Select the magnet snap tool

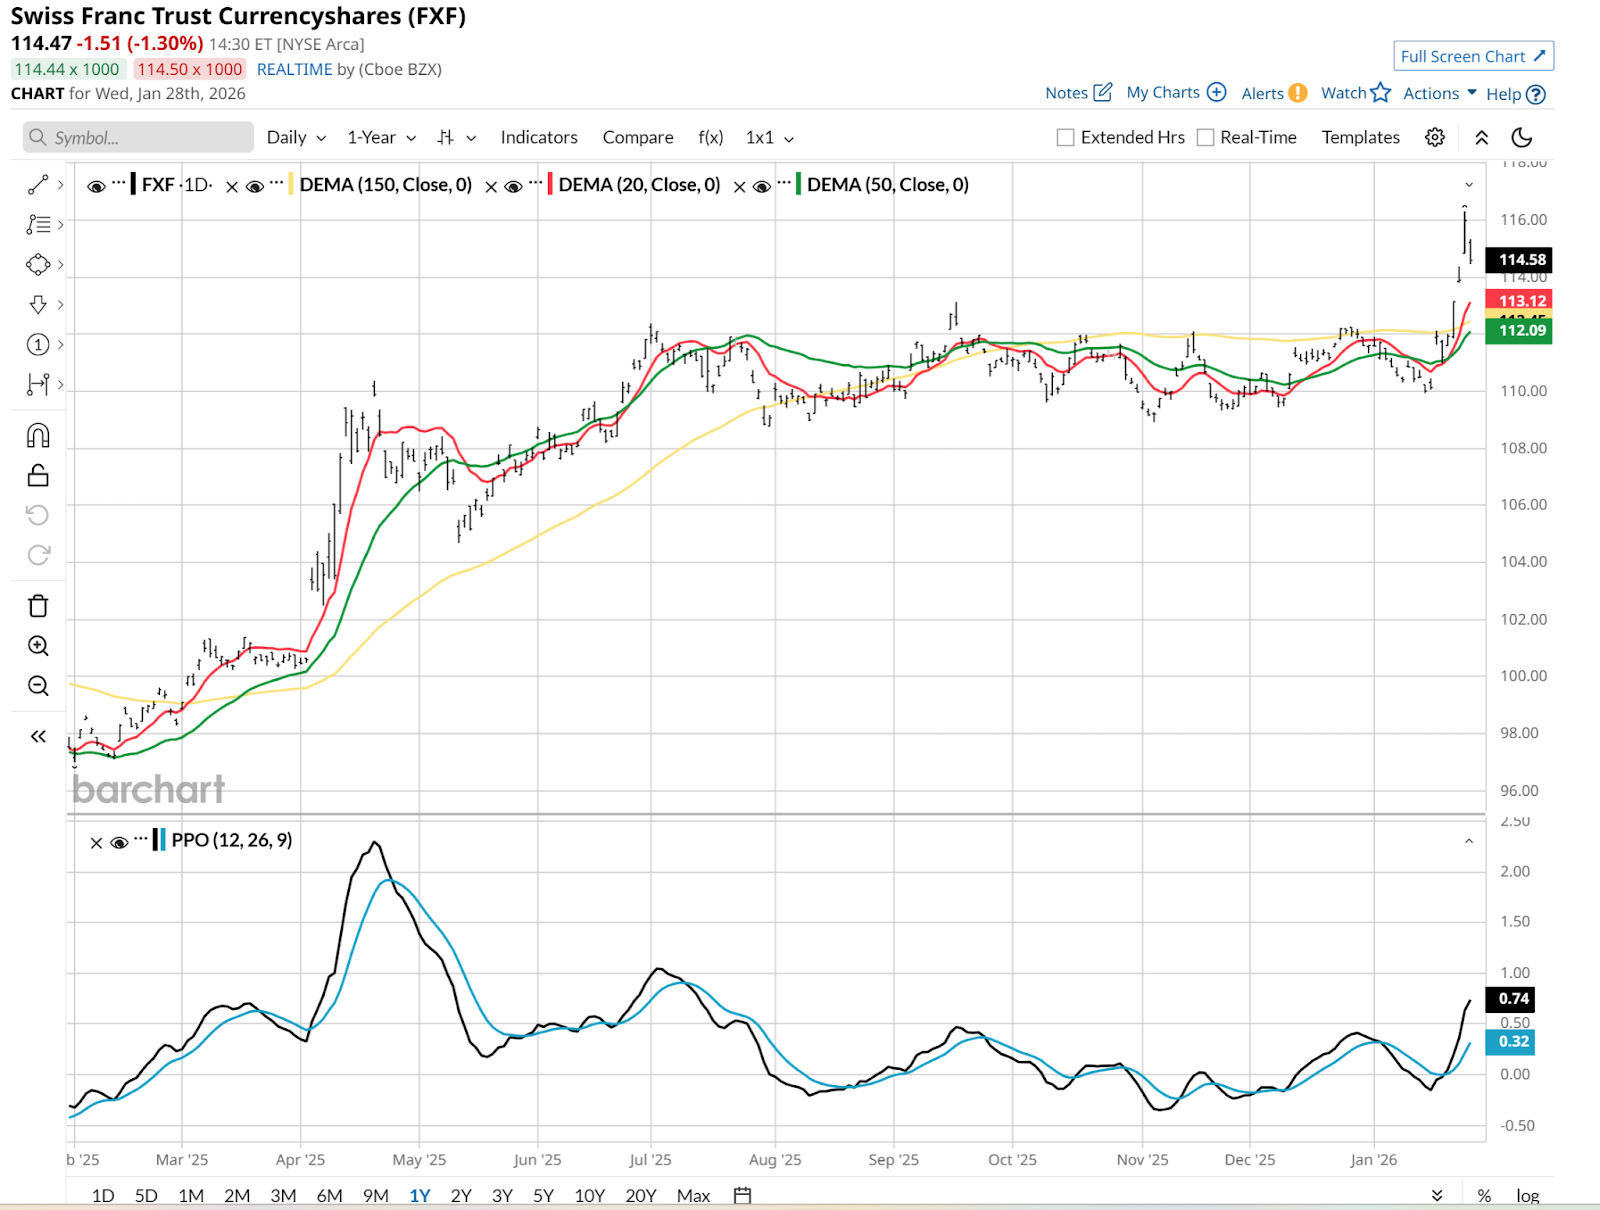click(38, 436)
